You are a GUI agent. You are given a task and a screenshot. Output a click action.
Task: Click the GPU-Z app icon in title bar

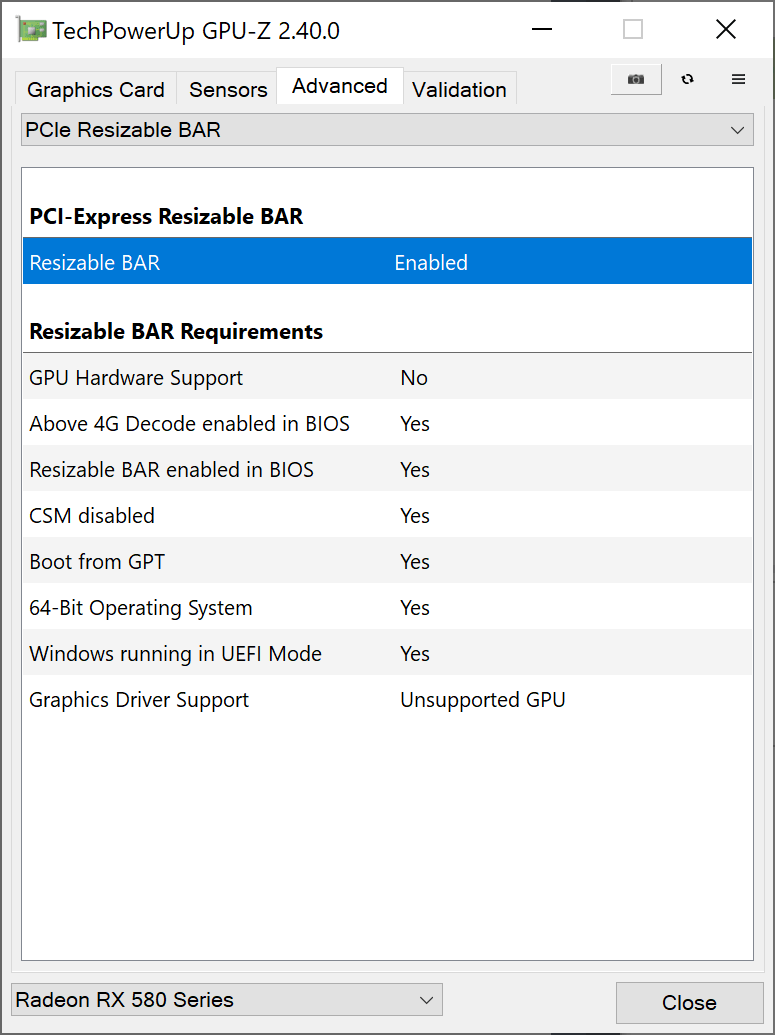click(31, 30)
